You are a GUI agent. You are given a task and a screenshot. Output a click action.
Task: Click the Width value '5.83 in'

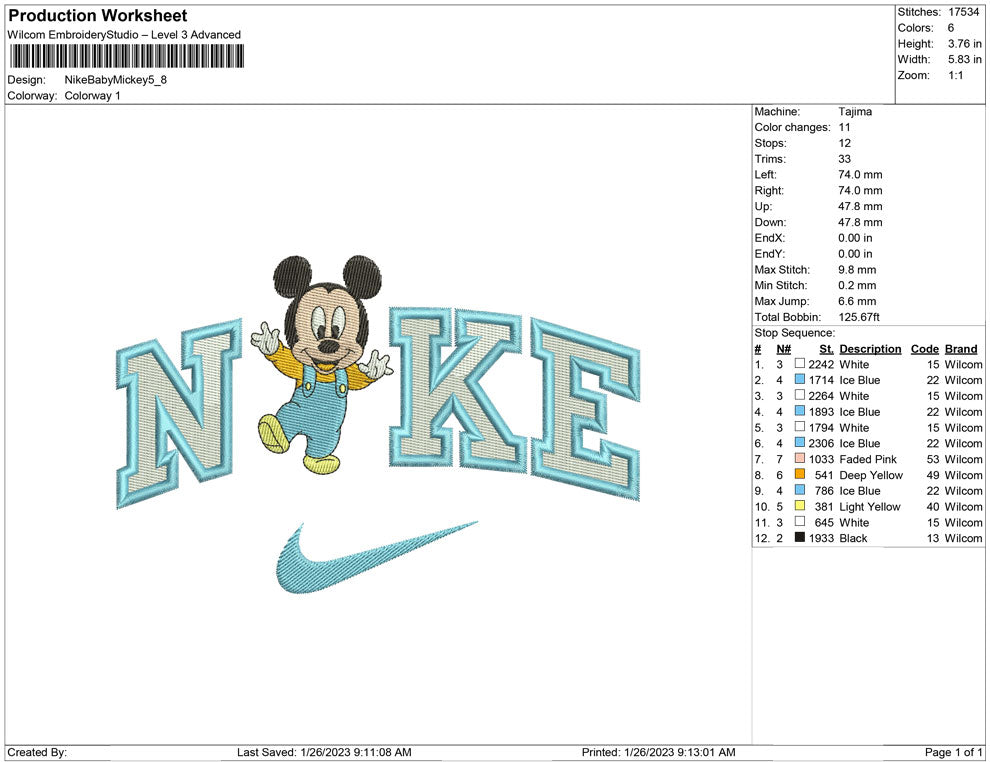965,59
